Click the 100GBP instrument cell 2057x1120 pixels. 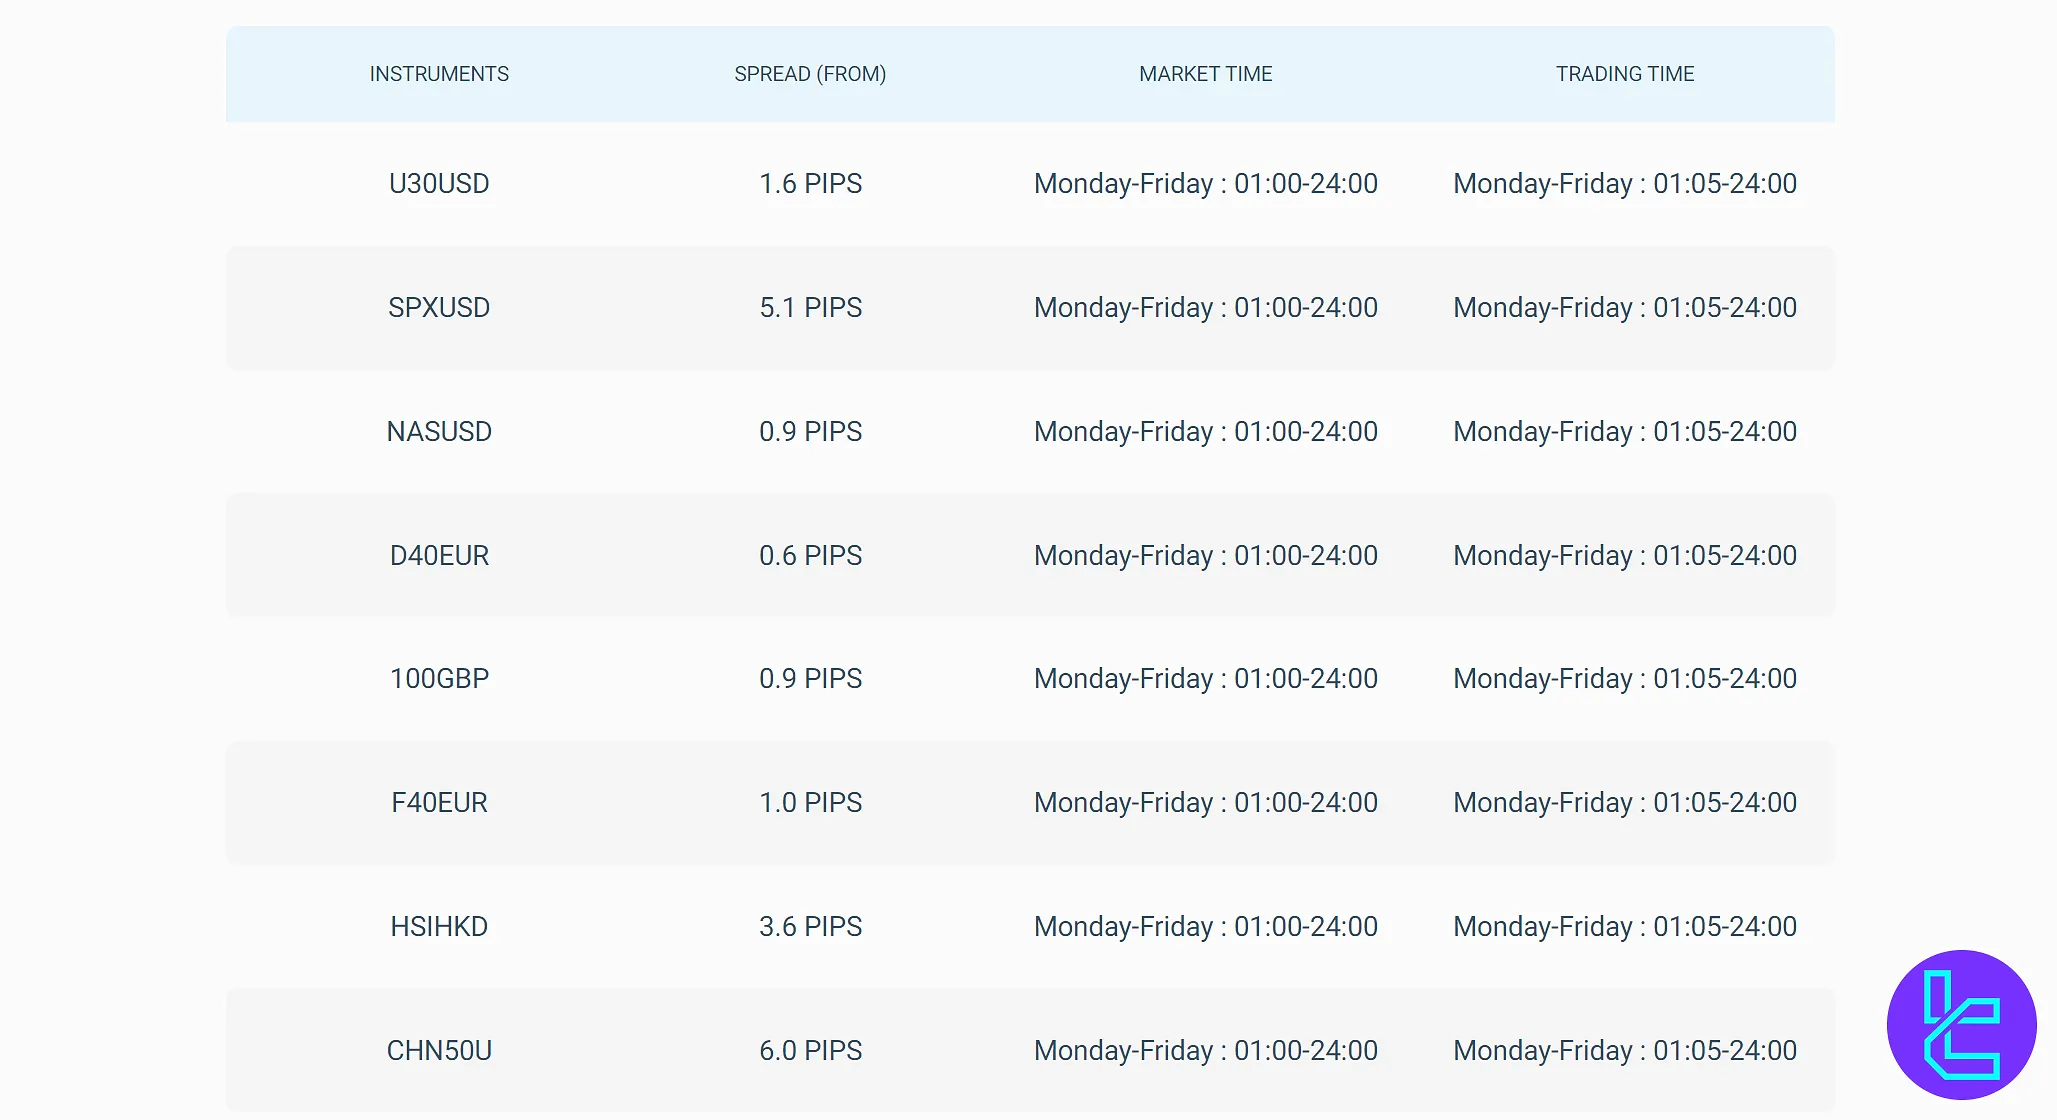pos(439,679)
